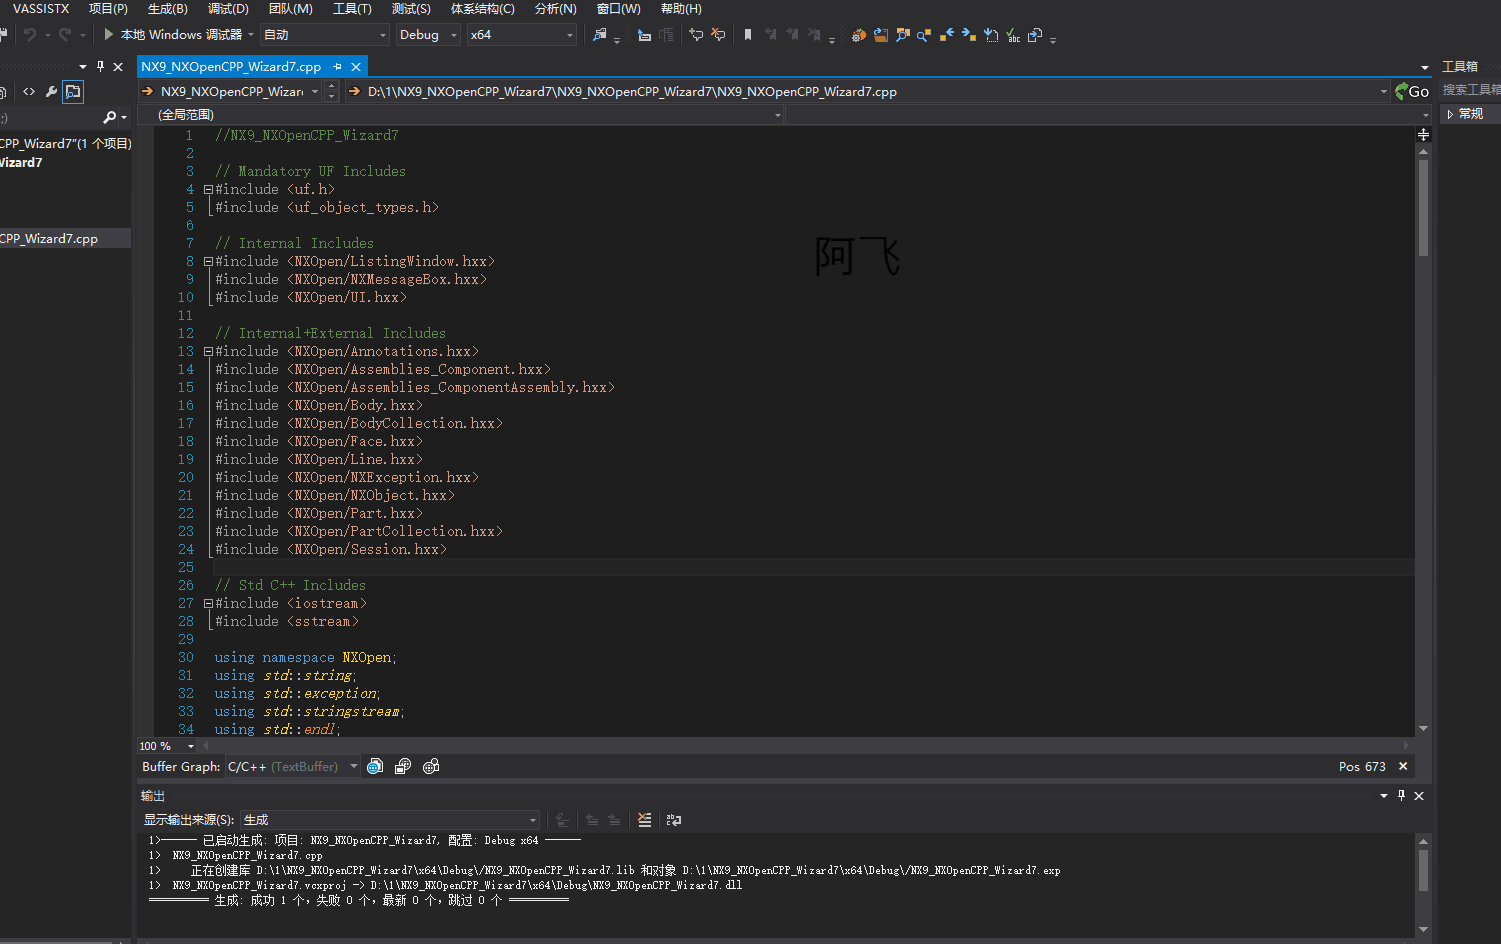This screenshot has width=1501, height=944.
Task: Open the 体系结构(C) menu
Action: (483, 9)
